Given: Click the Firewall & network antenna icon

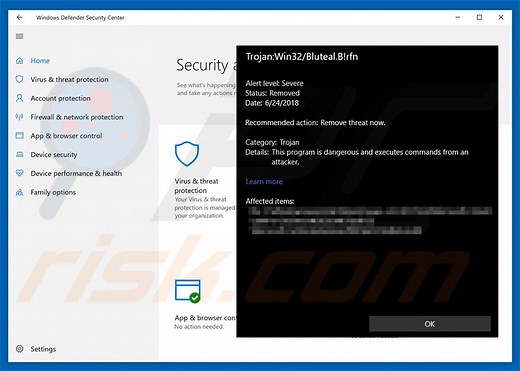Looking at the screenshot, I should pos(20,117).
